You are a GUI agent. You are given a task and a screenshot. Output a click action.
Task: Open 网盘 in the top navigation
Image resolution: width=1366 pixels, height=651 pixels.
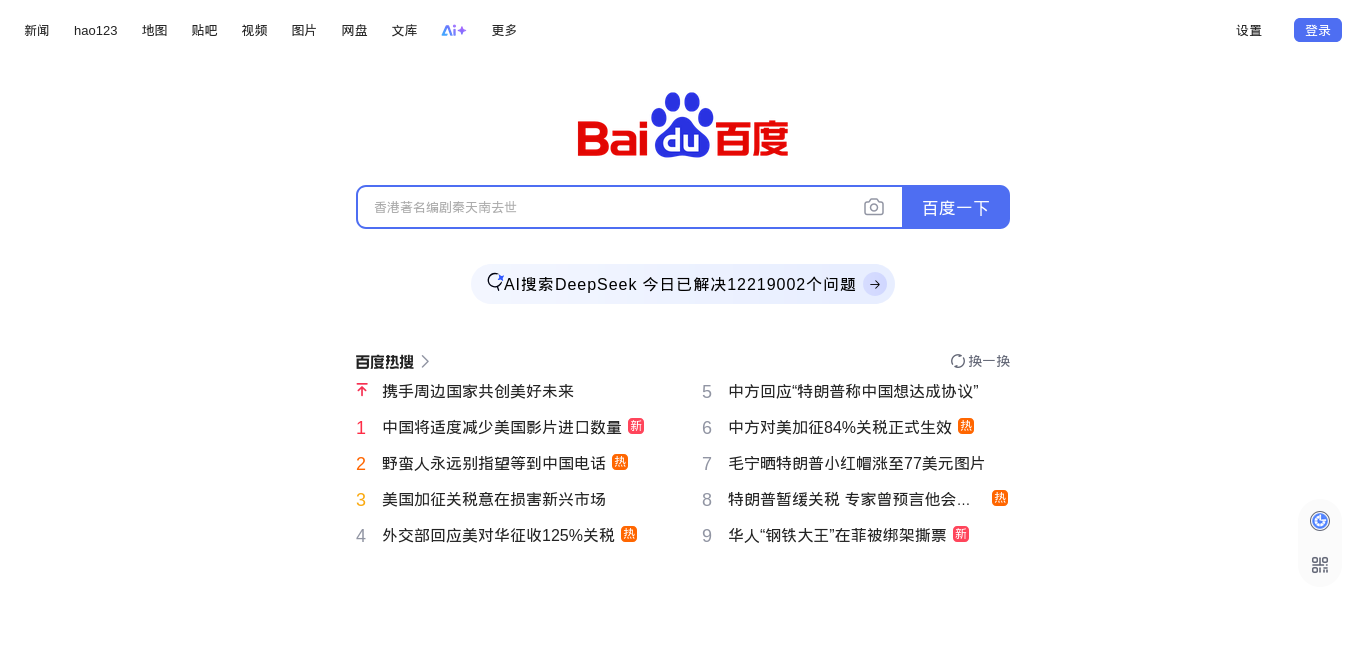click(x=355, y=30)
